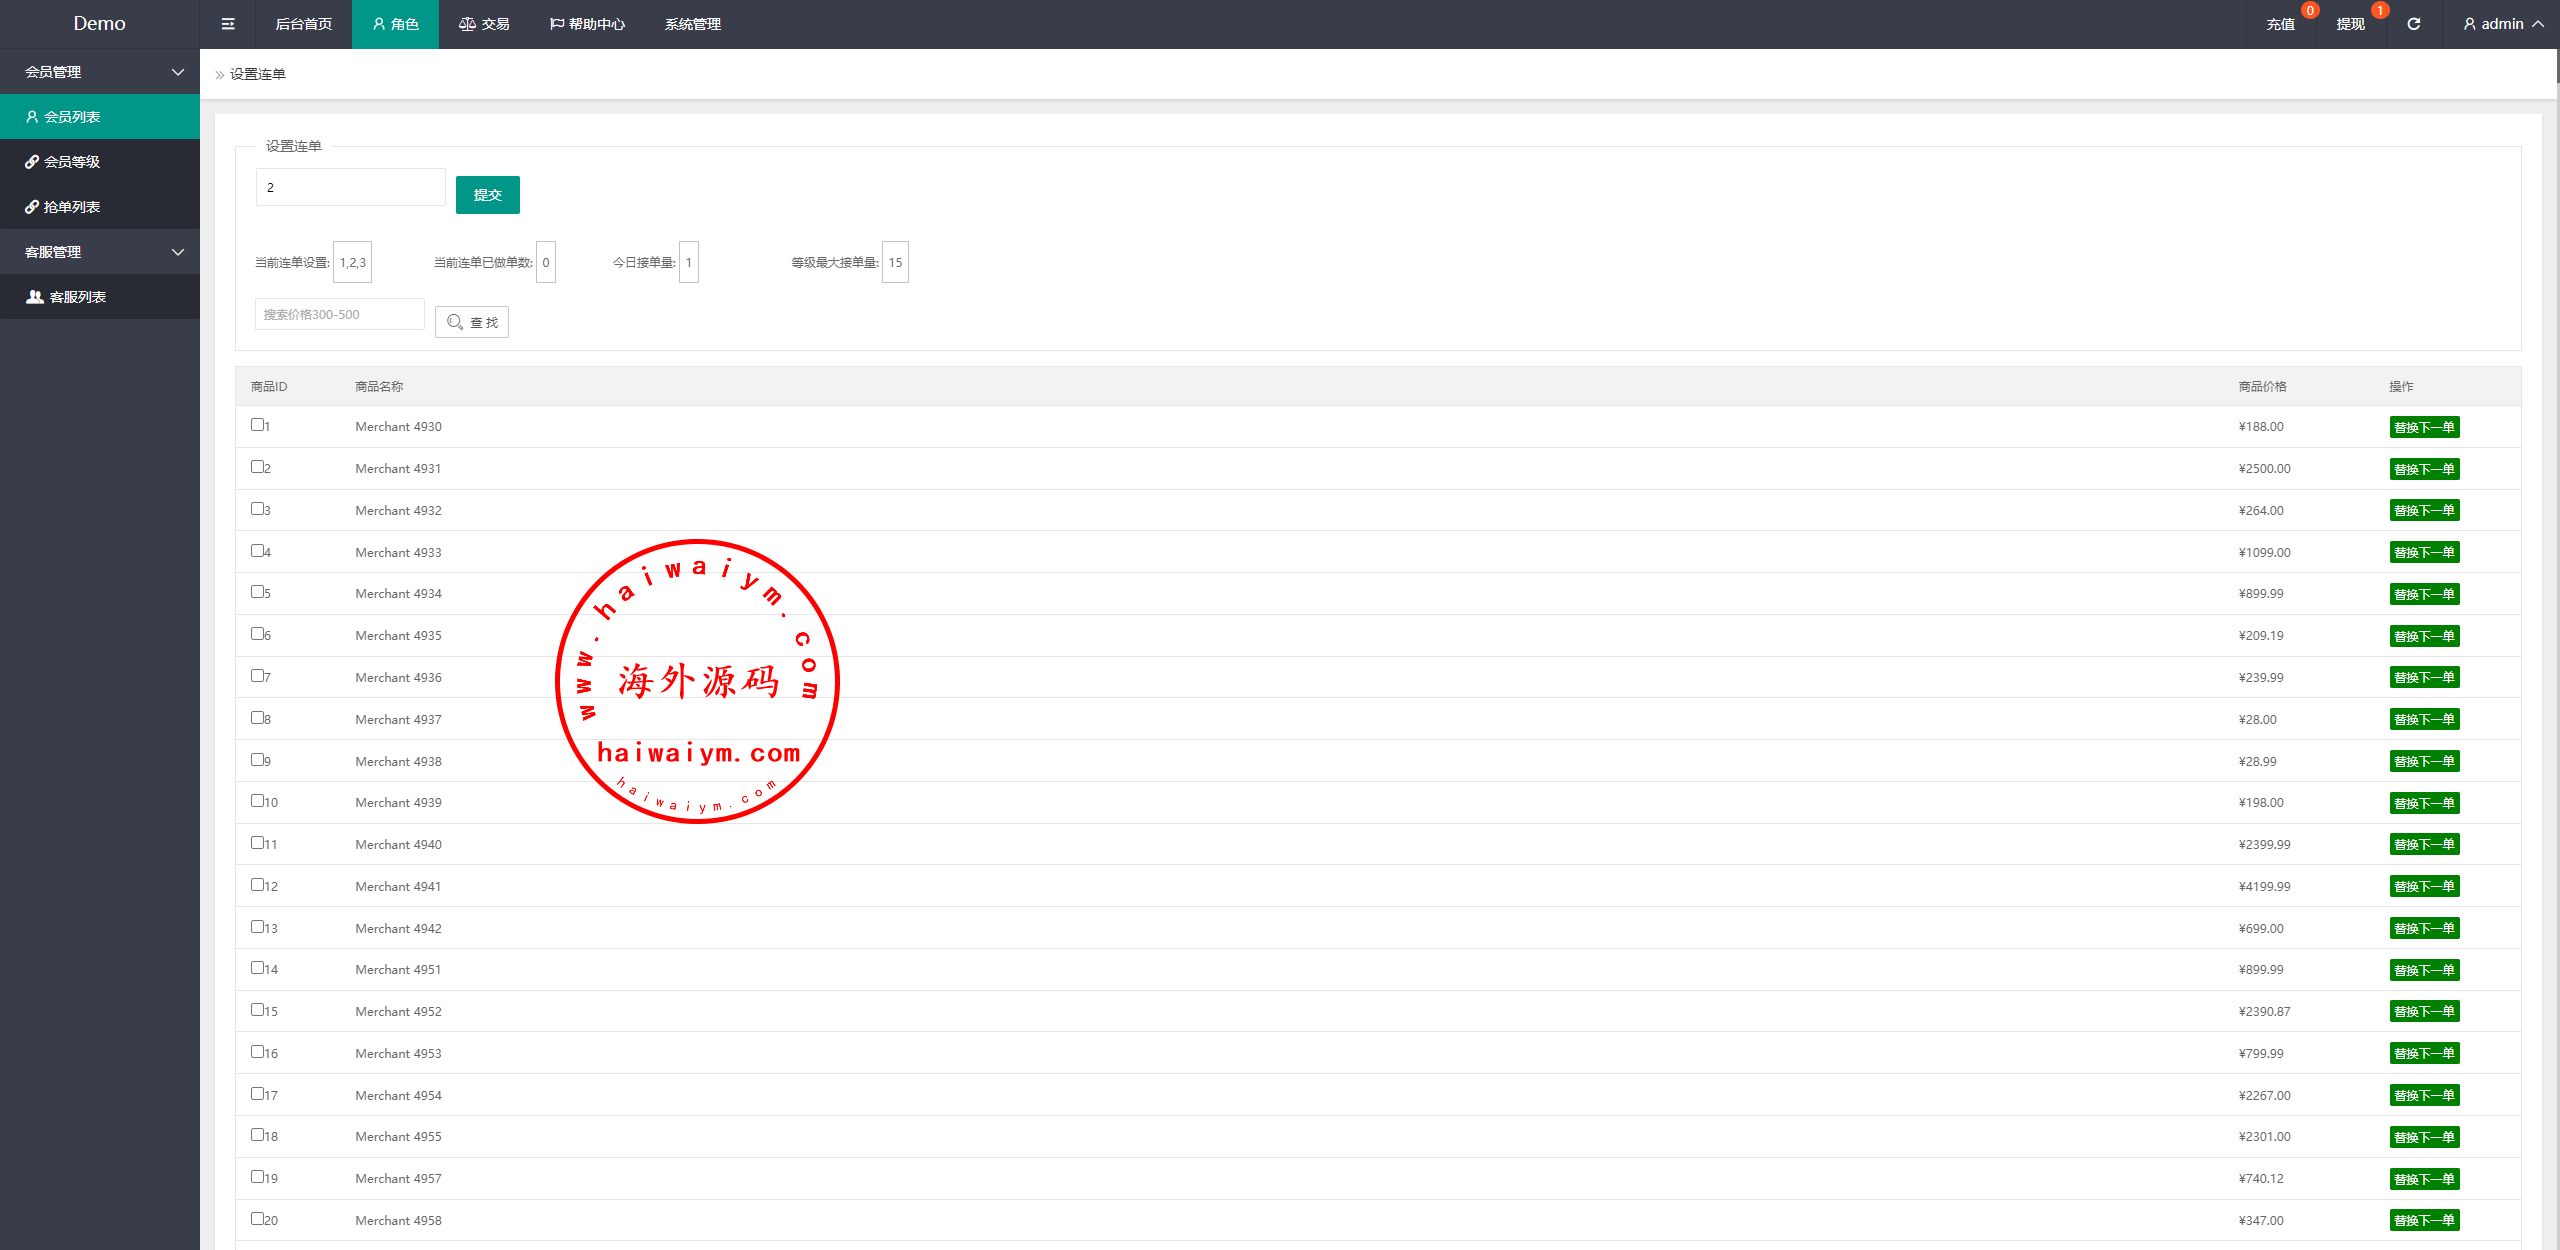The width and height of the screenshot is (2560, 1250).
Task: Open 会员列表 sidebar item
Action: pos(72,117)
